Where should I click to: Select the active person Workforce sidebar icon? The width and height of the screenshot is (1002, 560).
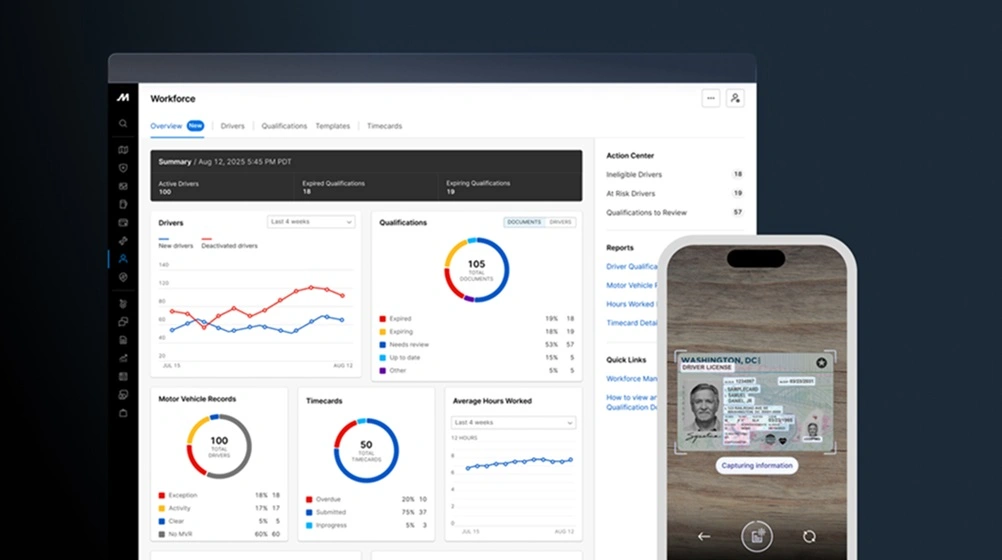(x=123, y=259)
